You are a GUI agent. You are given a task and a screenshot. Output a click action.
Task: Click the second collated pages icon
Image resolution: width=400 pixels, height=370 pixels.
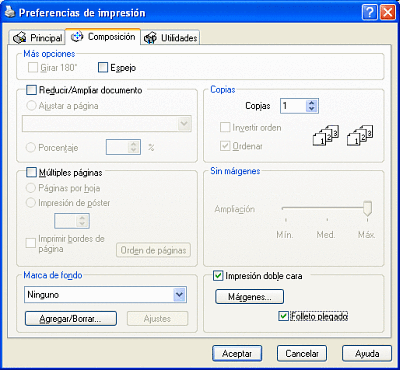click(360, 136)
